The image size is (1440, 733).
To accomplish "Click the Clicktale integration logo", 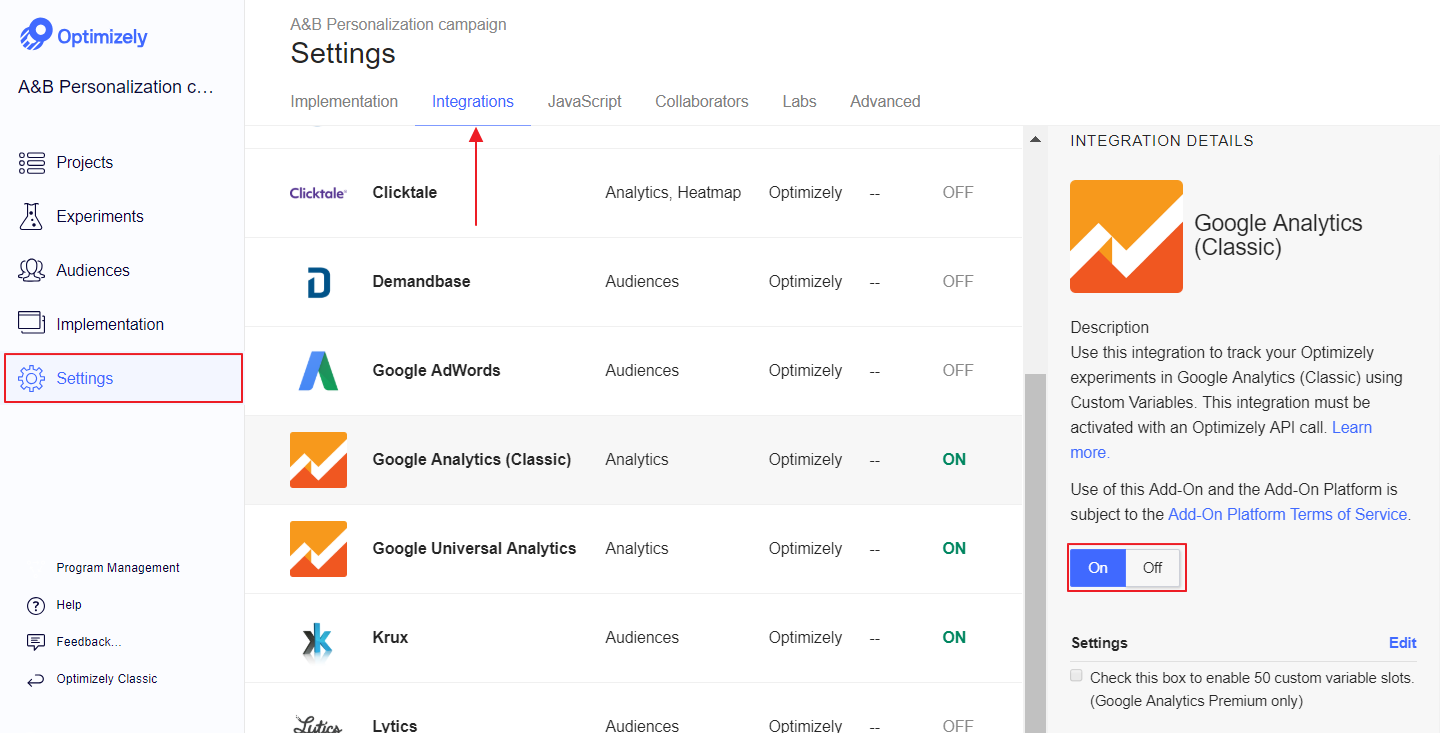I will [318, 192].
